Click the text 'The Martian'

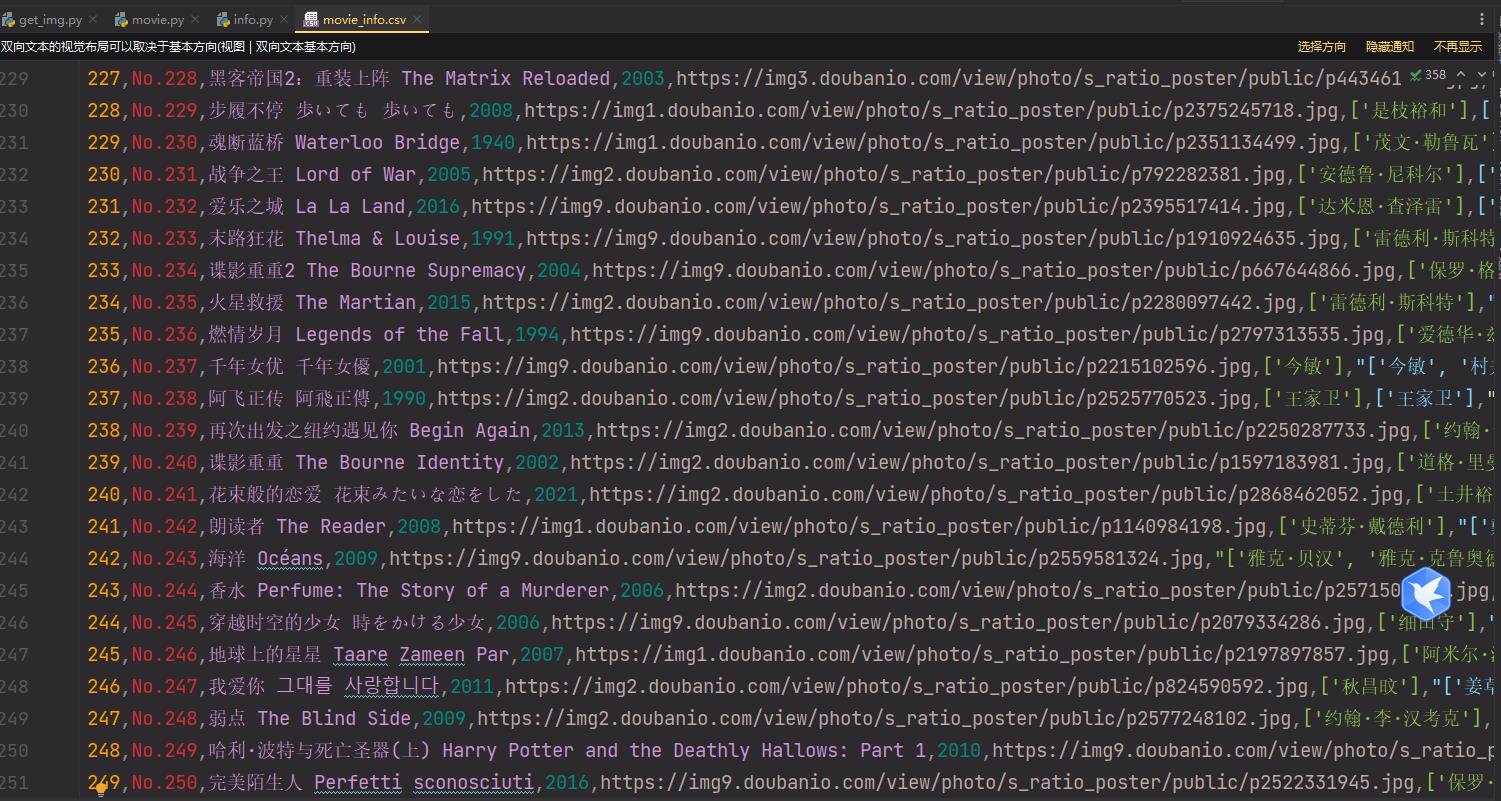click(x=355, y=302)
